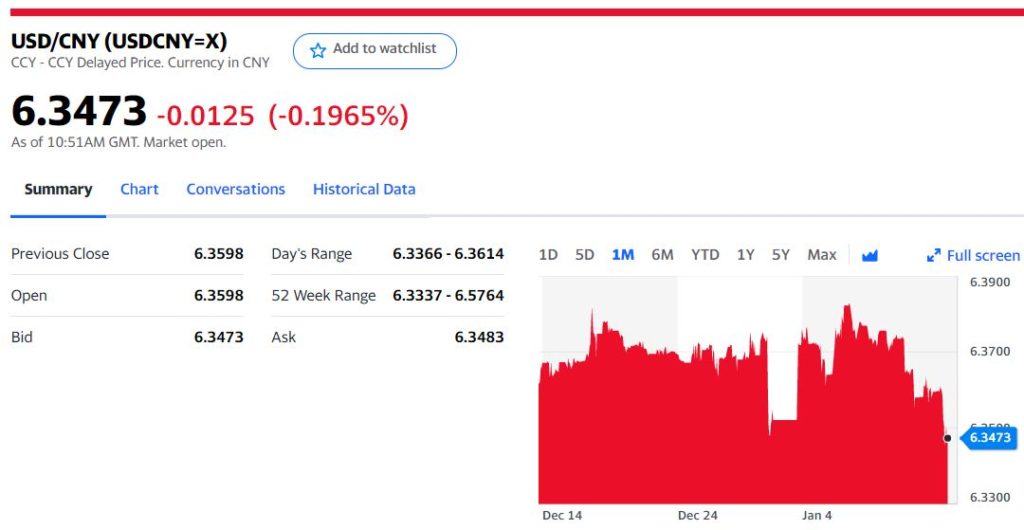Click the star icon in the watchlist button
This screenshot has width=1024, height=530.
click(318, 50)
